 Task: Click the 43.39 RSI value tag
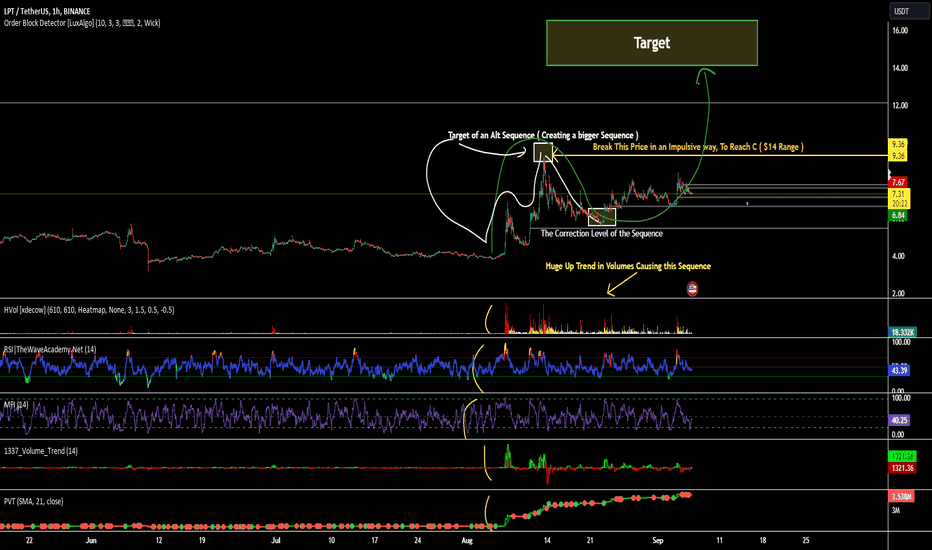pyautogui.click(x=899, y=370)
